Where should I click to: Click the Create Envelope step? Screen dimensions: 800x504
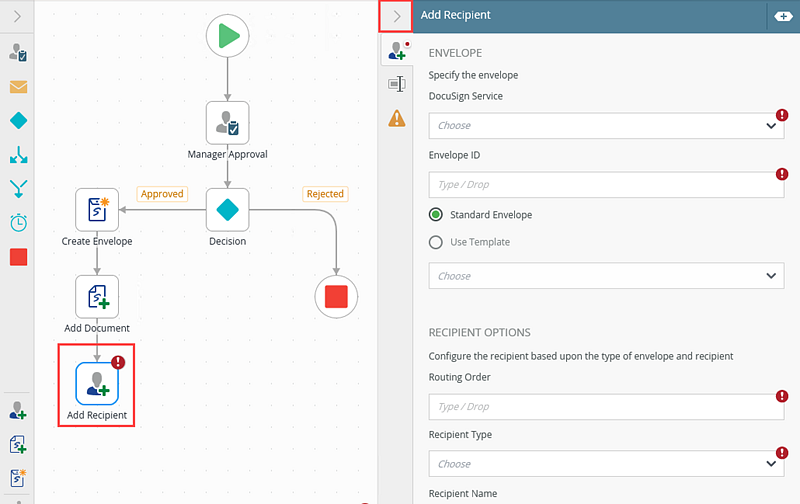coord(97,210)
